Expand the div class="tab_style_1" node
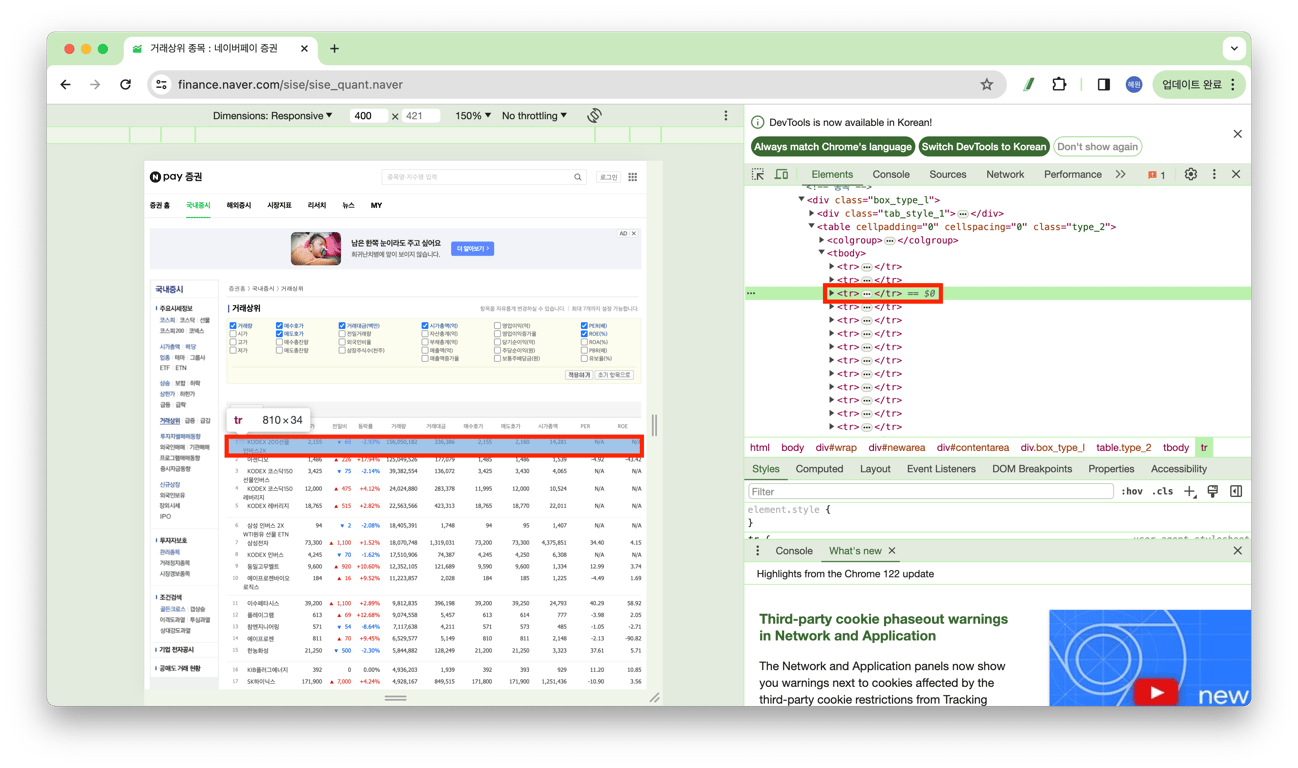This screenshot has height=768, width=1298. coord(811,213)
